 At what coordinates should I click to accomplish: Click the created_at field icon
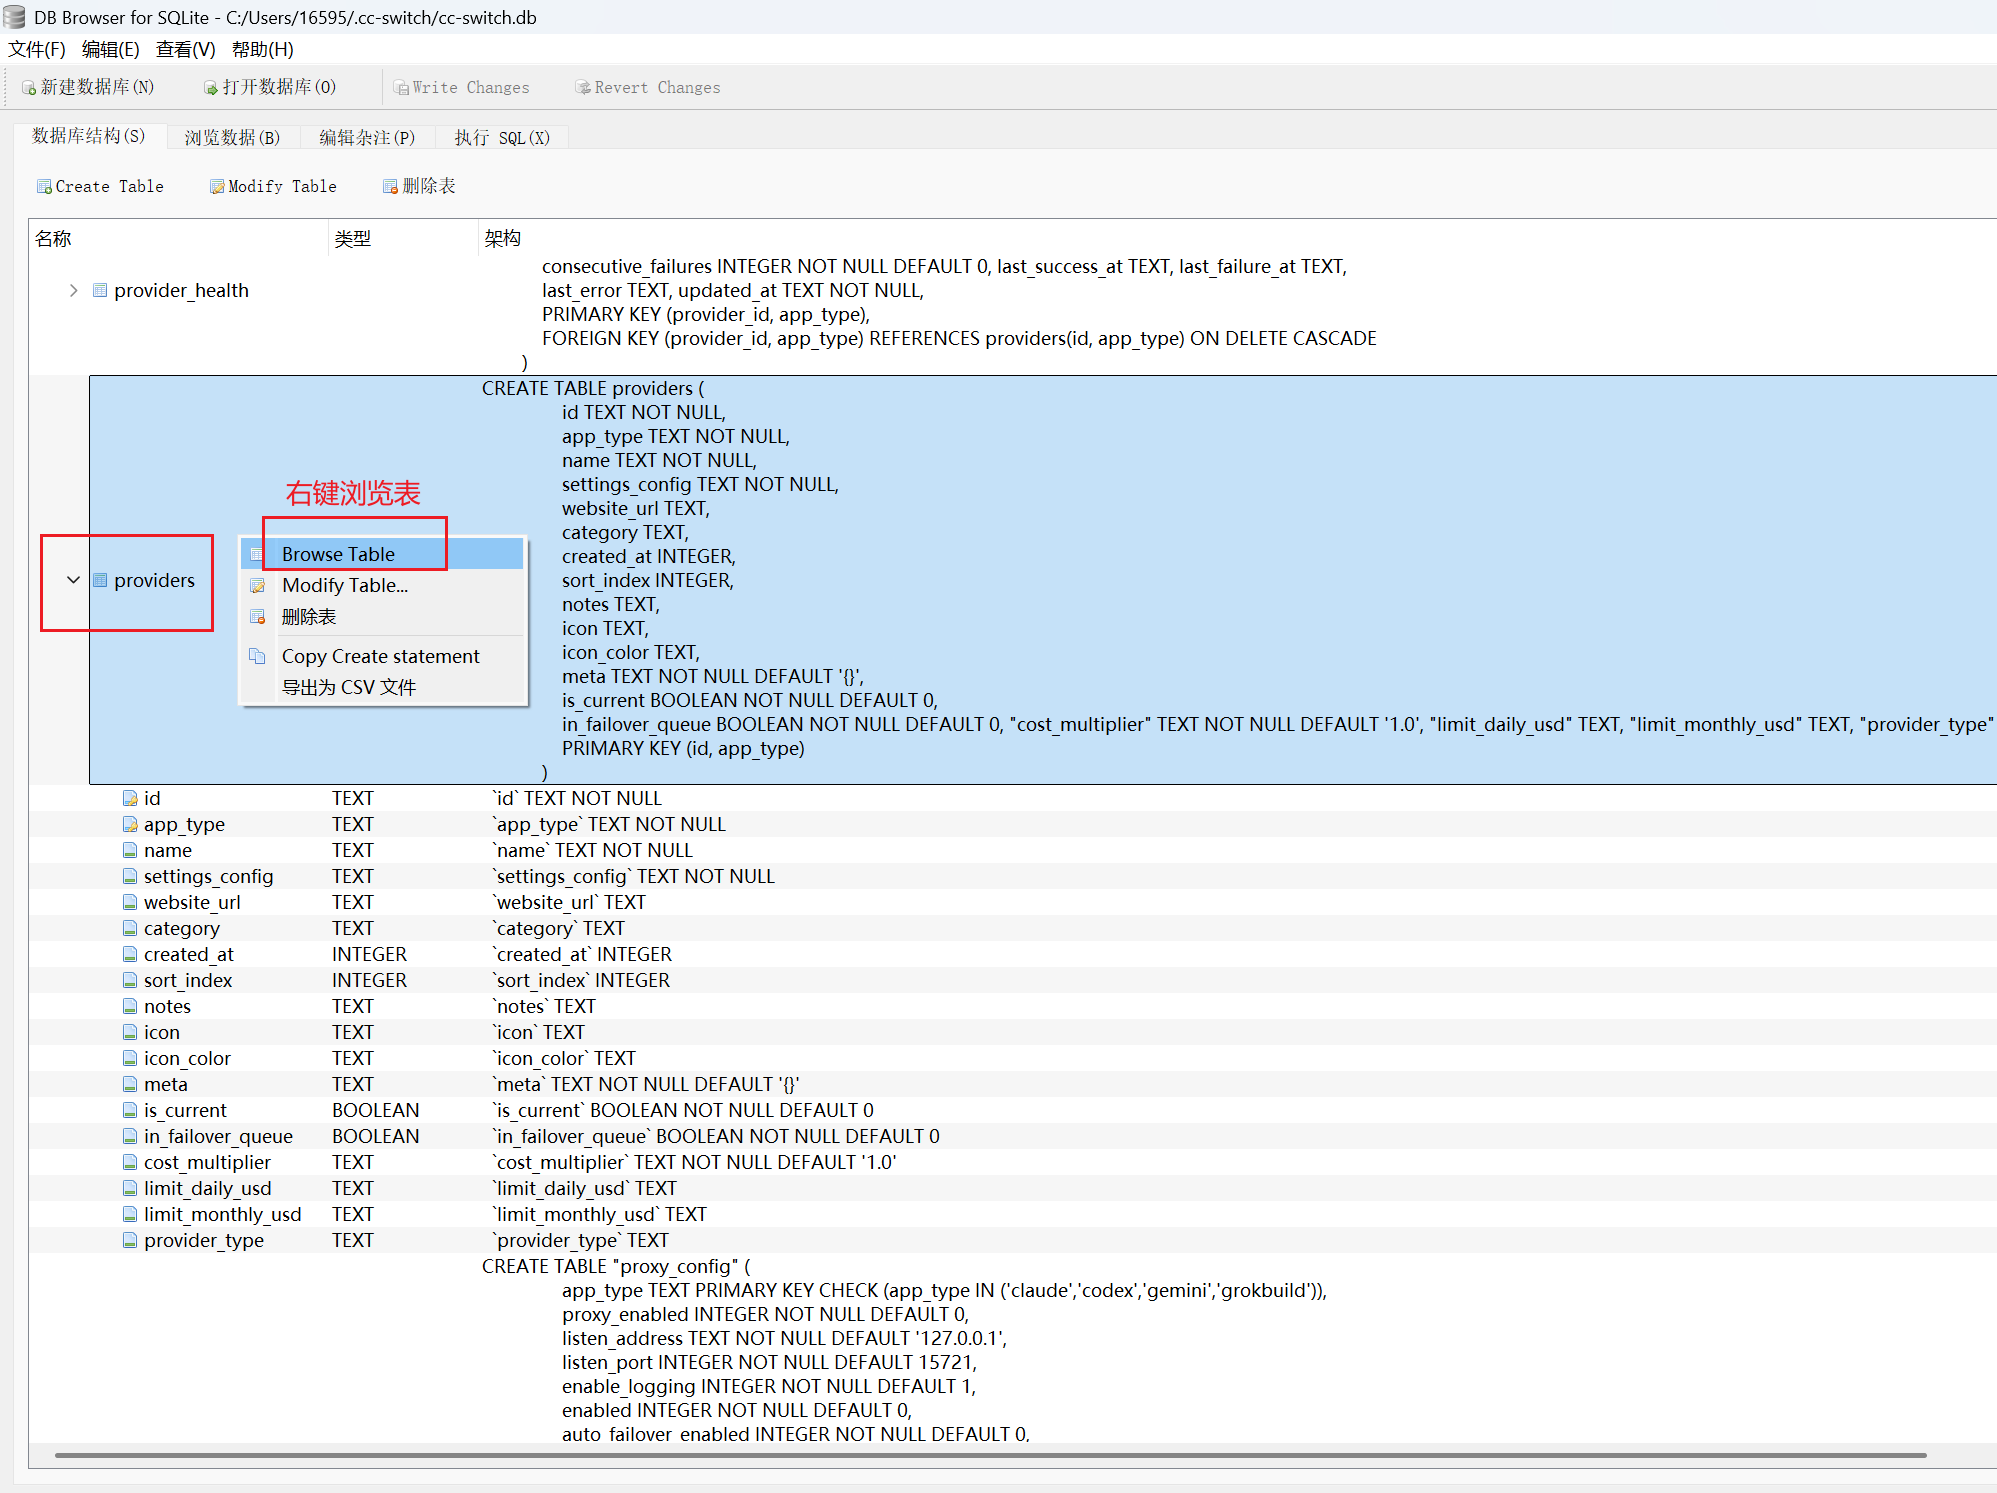point(130,954)
